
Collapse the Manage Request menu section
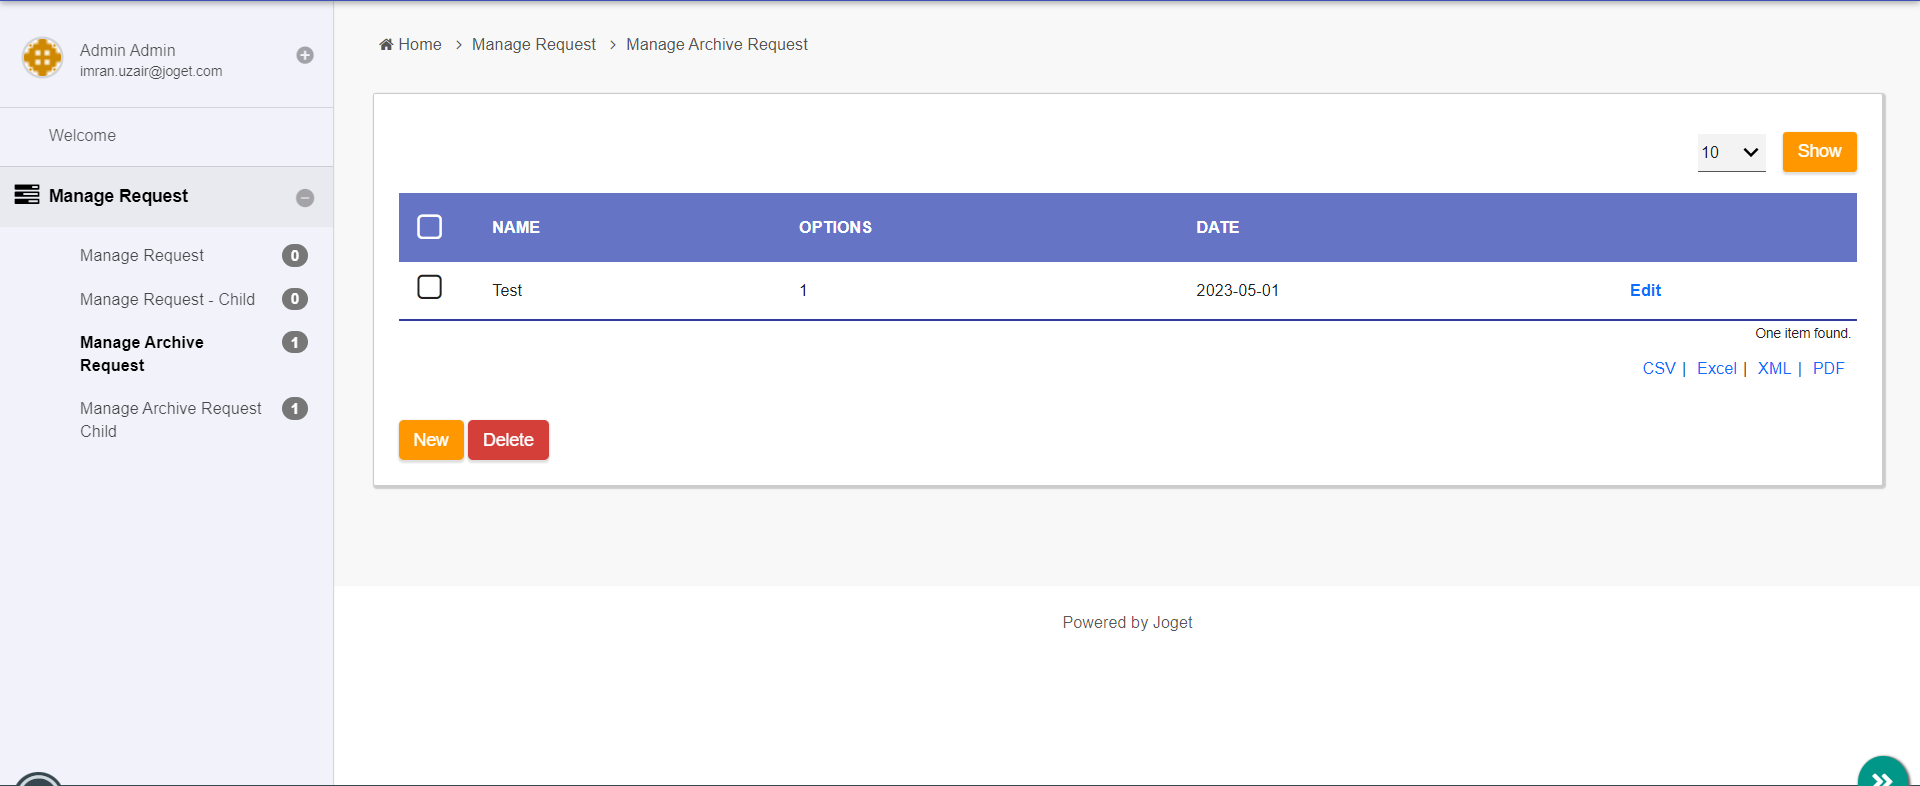click(305, 198)
